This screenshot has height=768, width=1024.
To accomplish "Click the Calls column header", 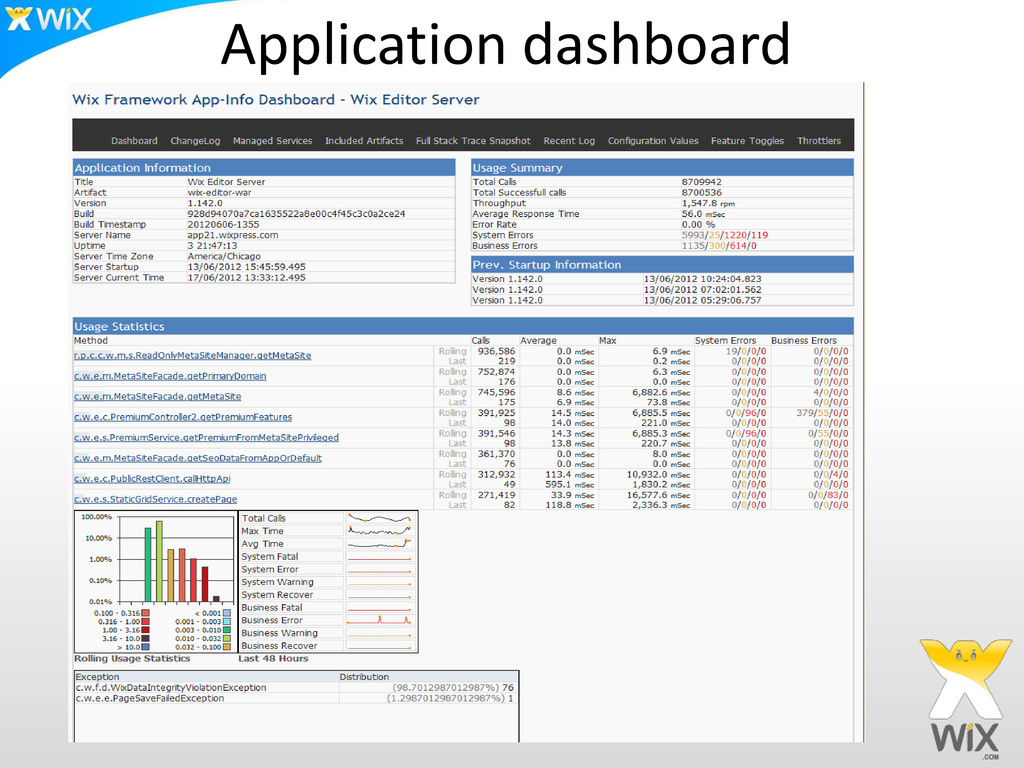I will pyautogui.click(x=481, y=340).
